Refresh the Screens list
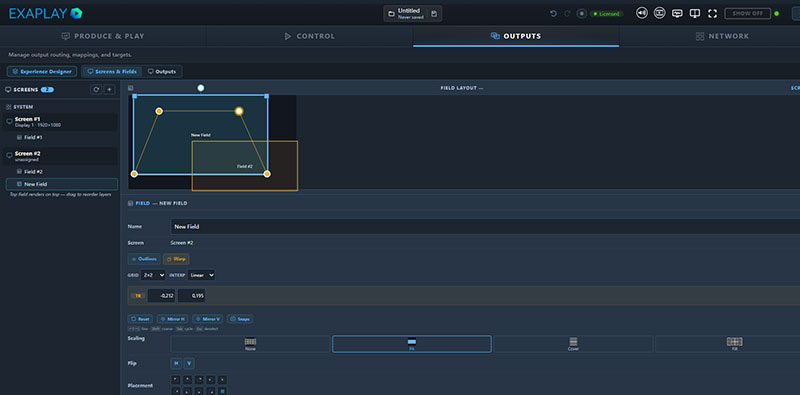This screenshot has width=800, height=395. tap(96, 89)
